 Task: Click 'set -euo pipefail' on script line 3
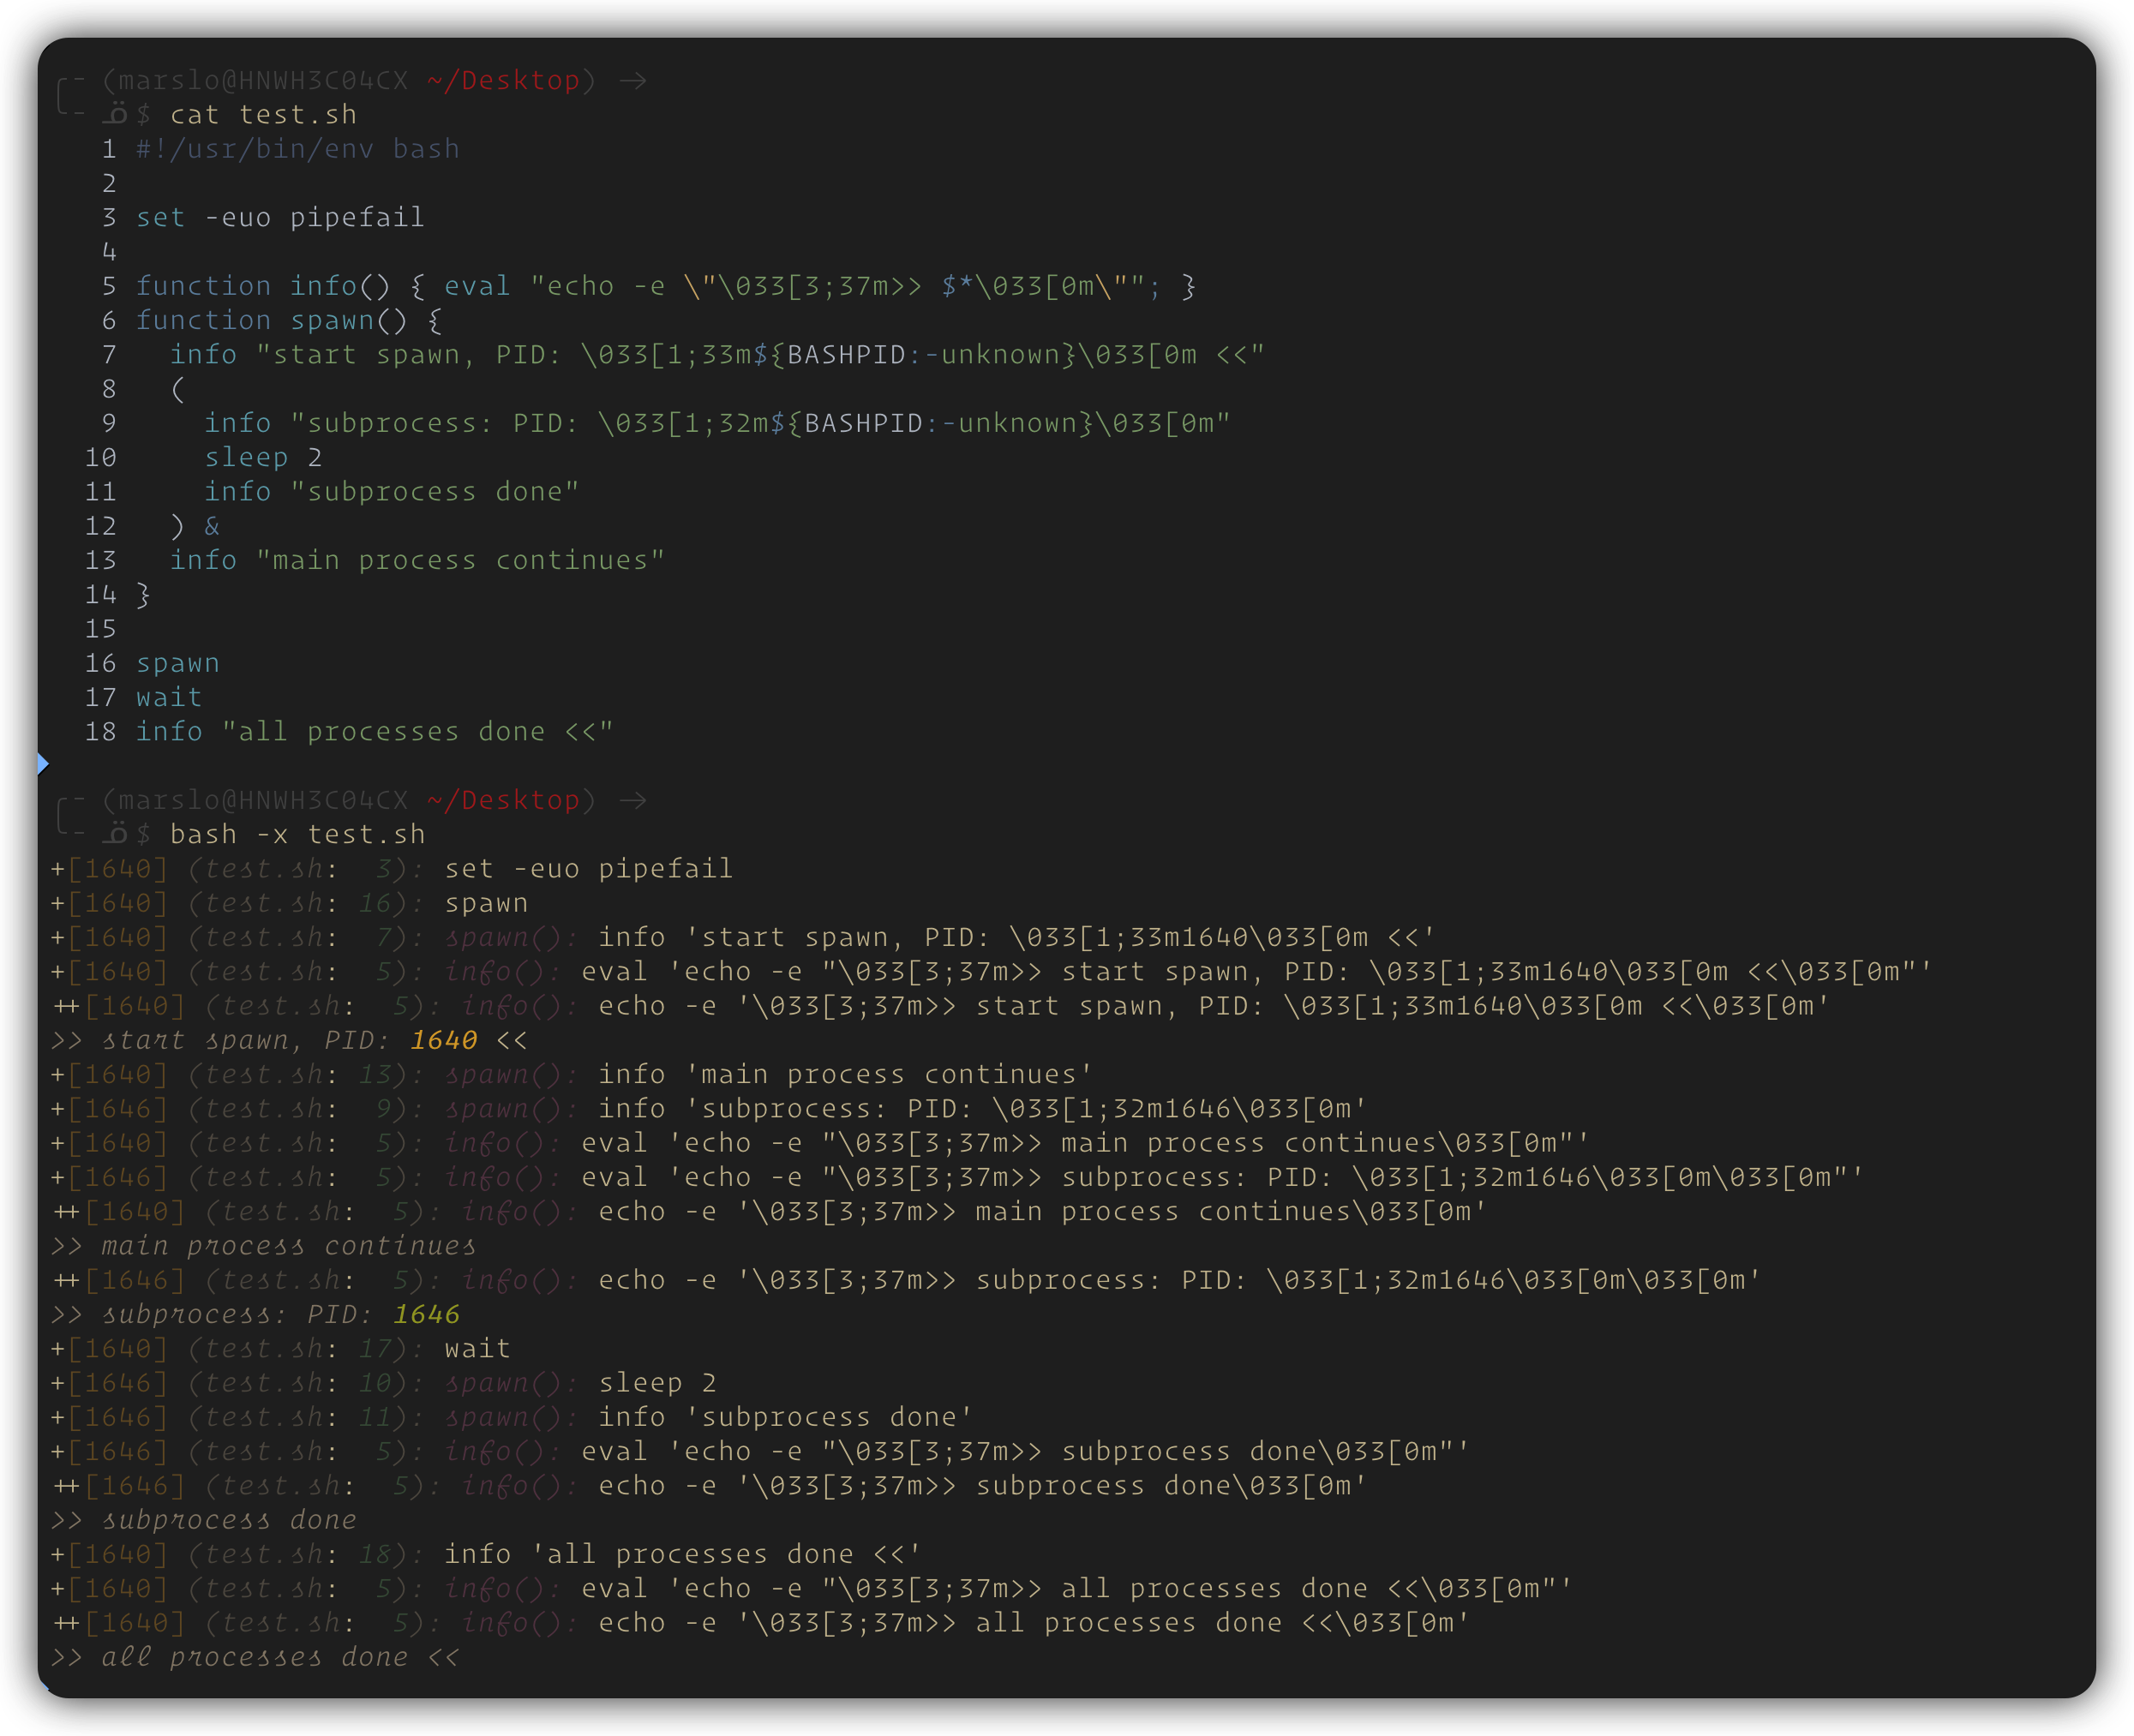[x=280, y=217]
